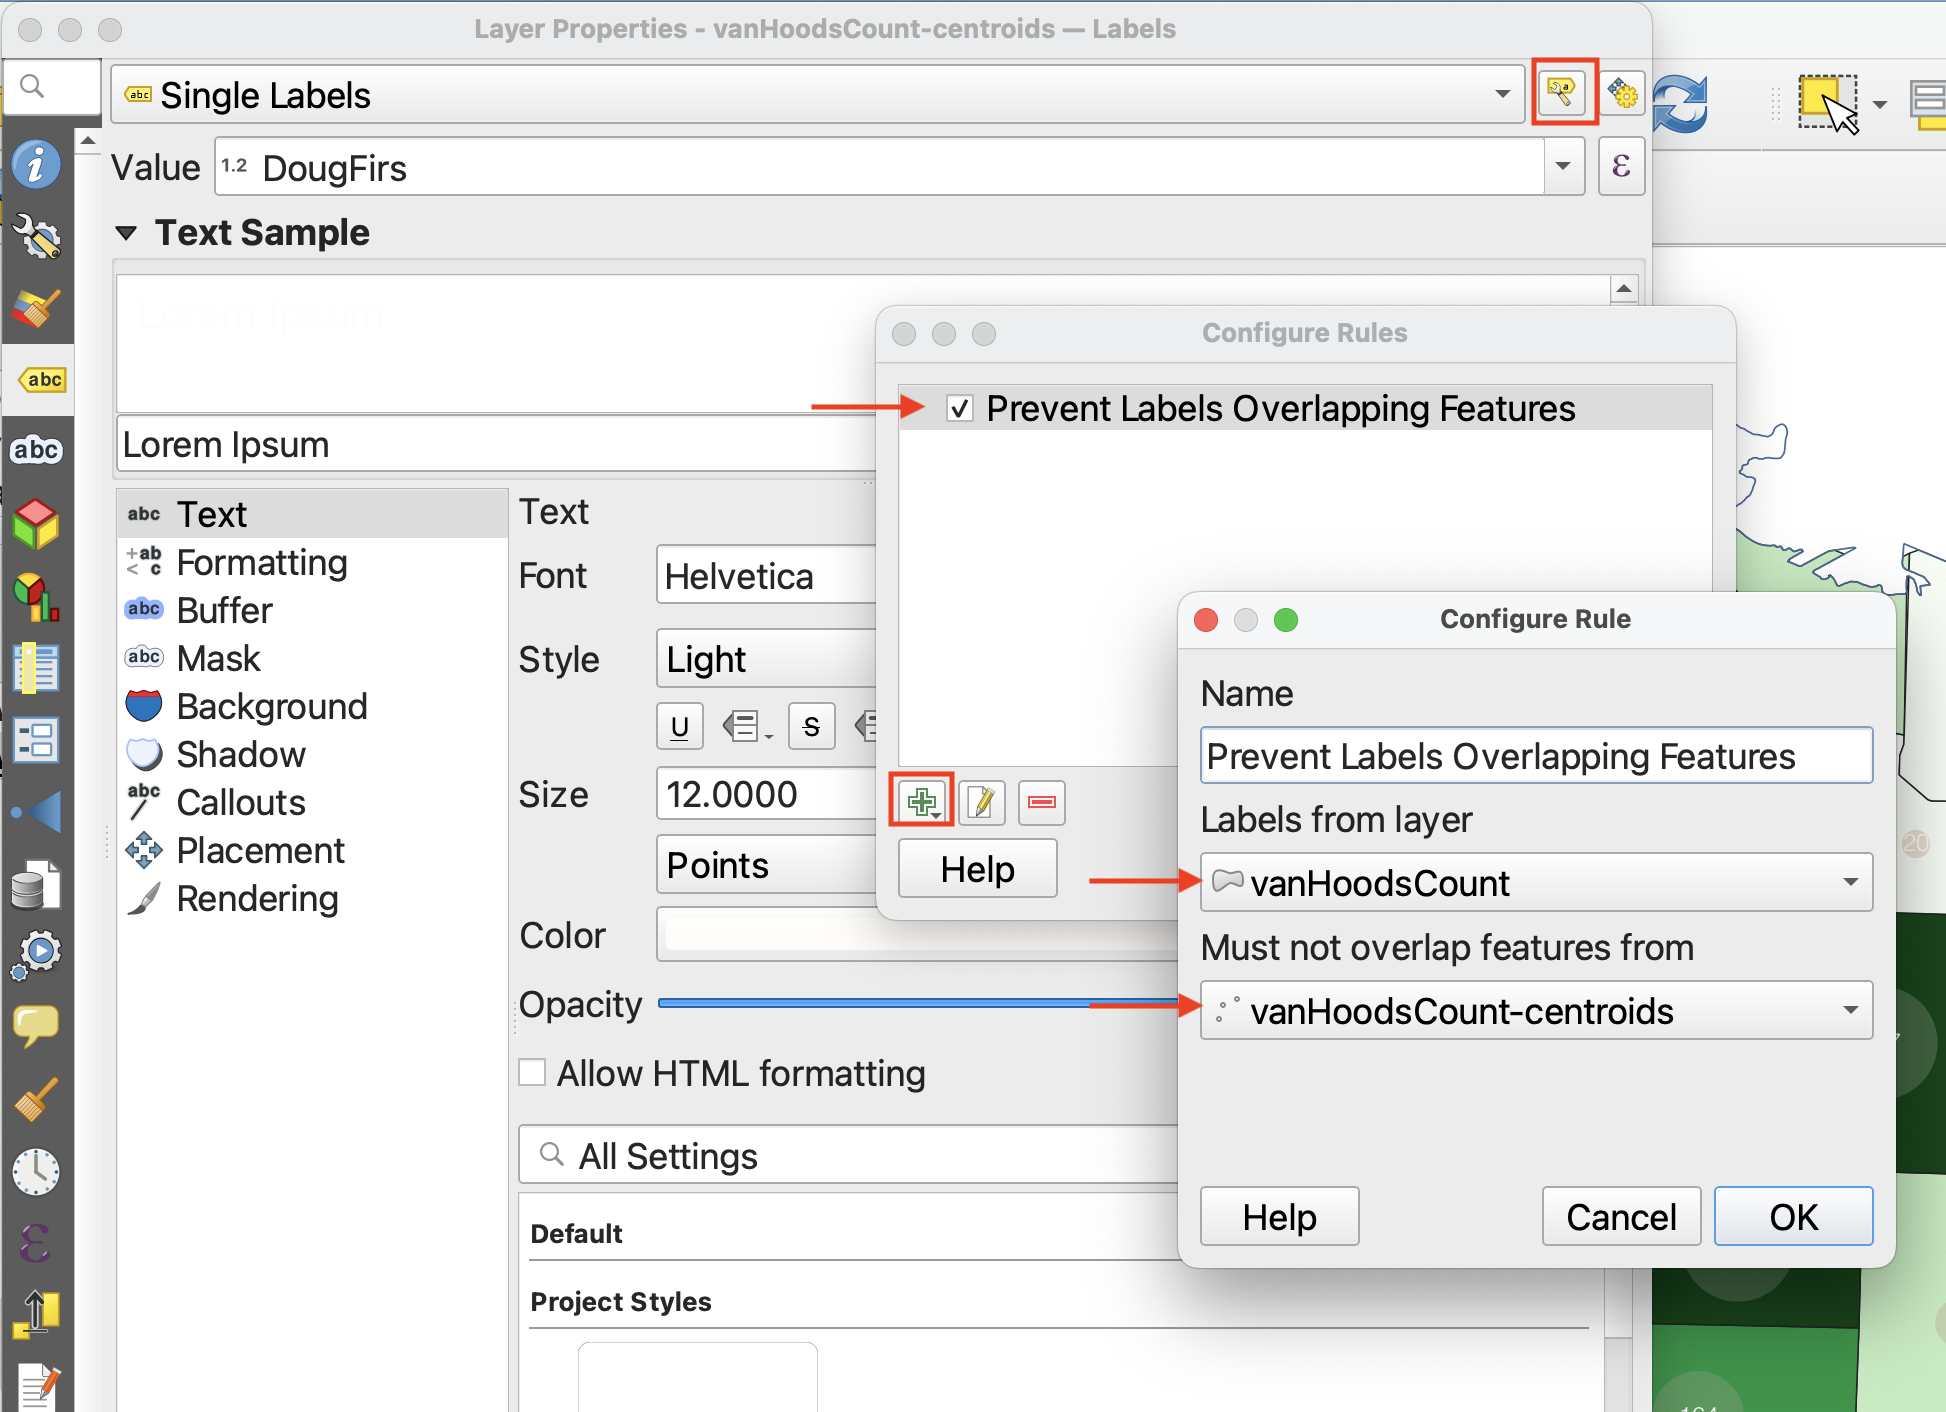This screenshot has height=1412, width=1946.
Task: Collapse the Text Sample section
Action: (x=126, y=233)
